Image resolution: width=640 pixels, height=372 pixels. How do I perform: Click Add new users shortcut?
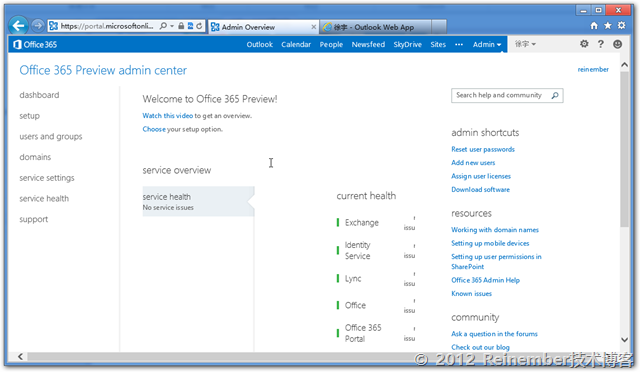click(473, 163)
